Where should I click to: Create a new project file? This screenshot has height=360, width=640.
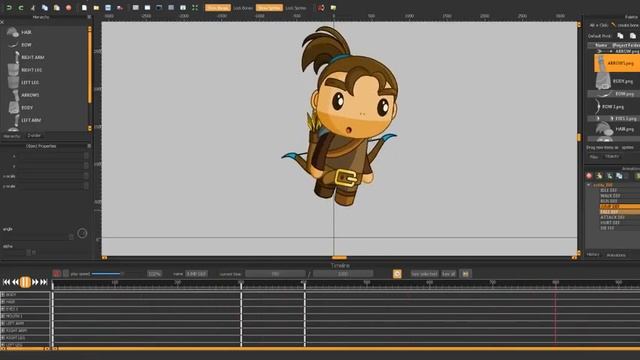(84, 8)
